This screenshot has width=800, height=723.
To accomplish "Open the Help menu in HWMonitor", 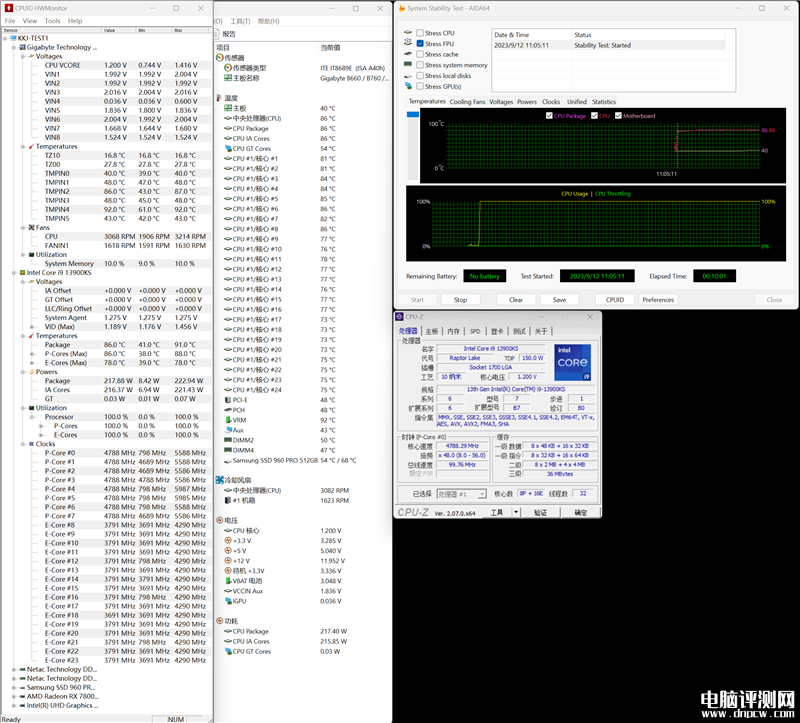I will (x=75, y=21).
